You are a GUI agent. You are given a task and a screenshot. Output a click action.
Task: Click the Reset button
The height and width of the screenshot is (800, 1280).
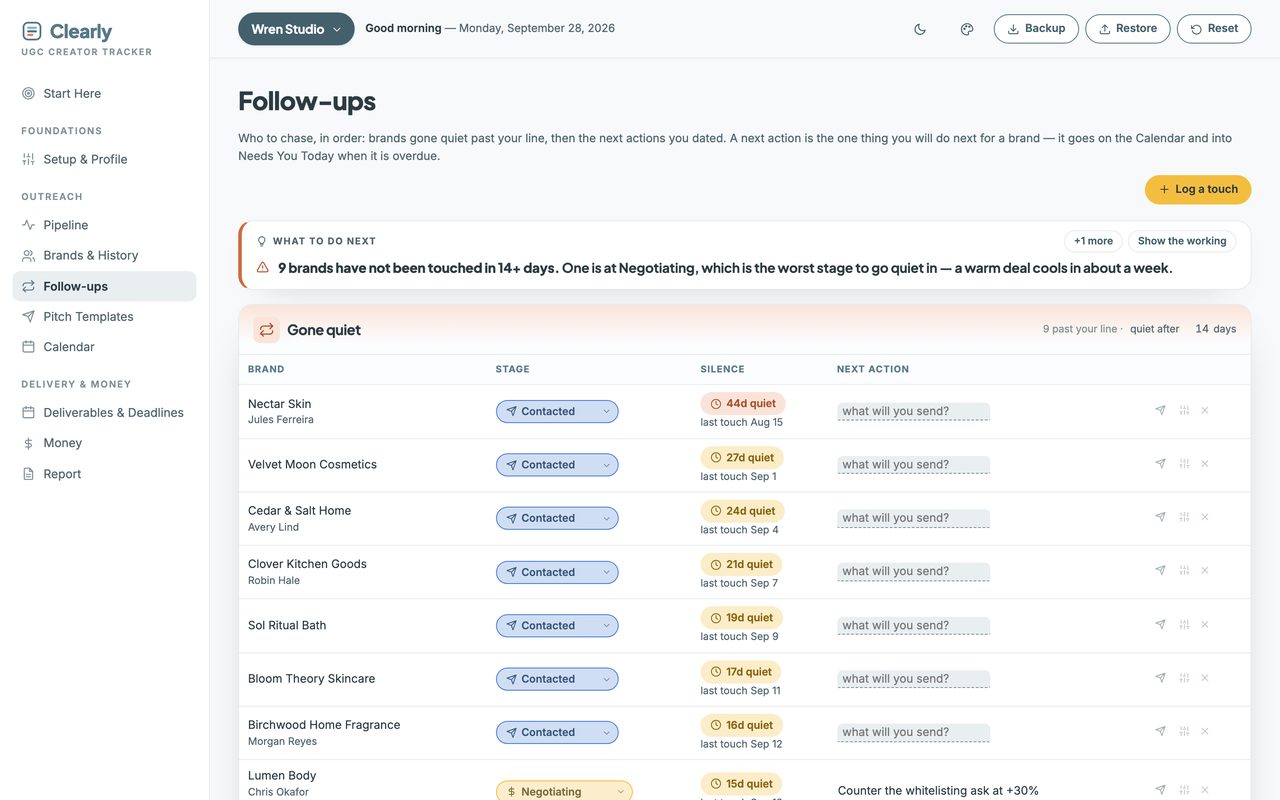1214,29
